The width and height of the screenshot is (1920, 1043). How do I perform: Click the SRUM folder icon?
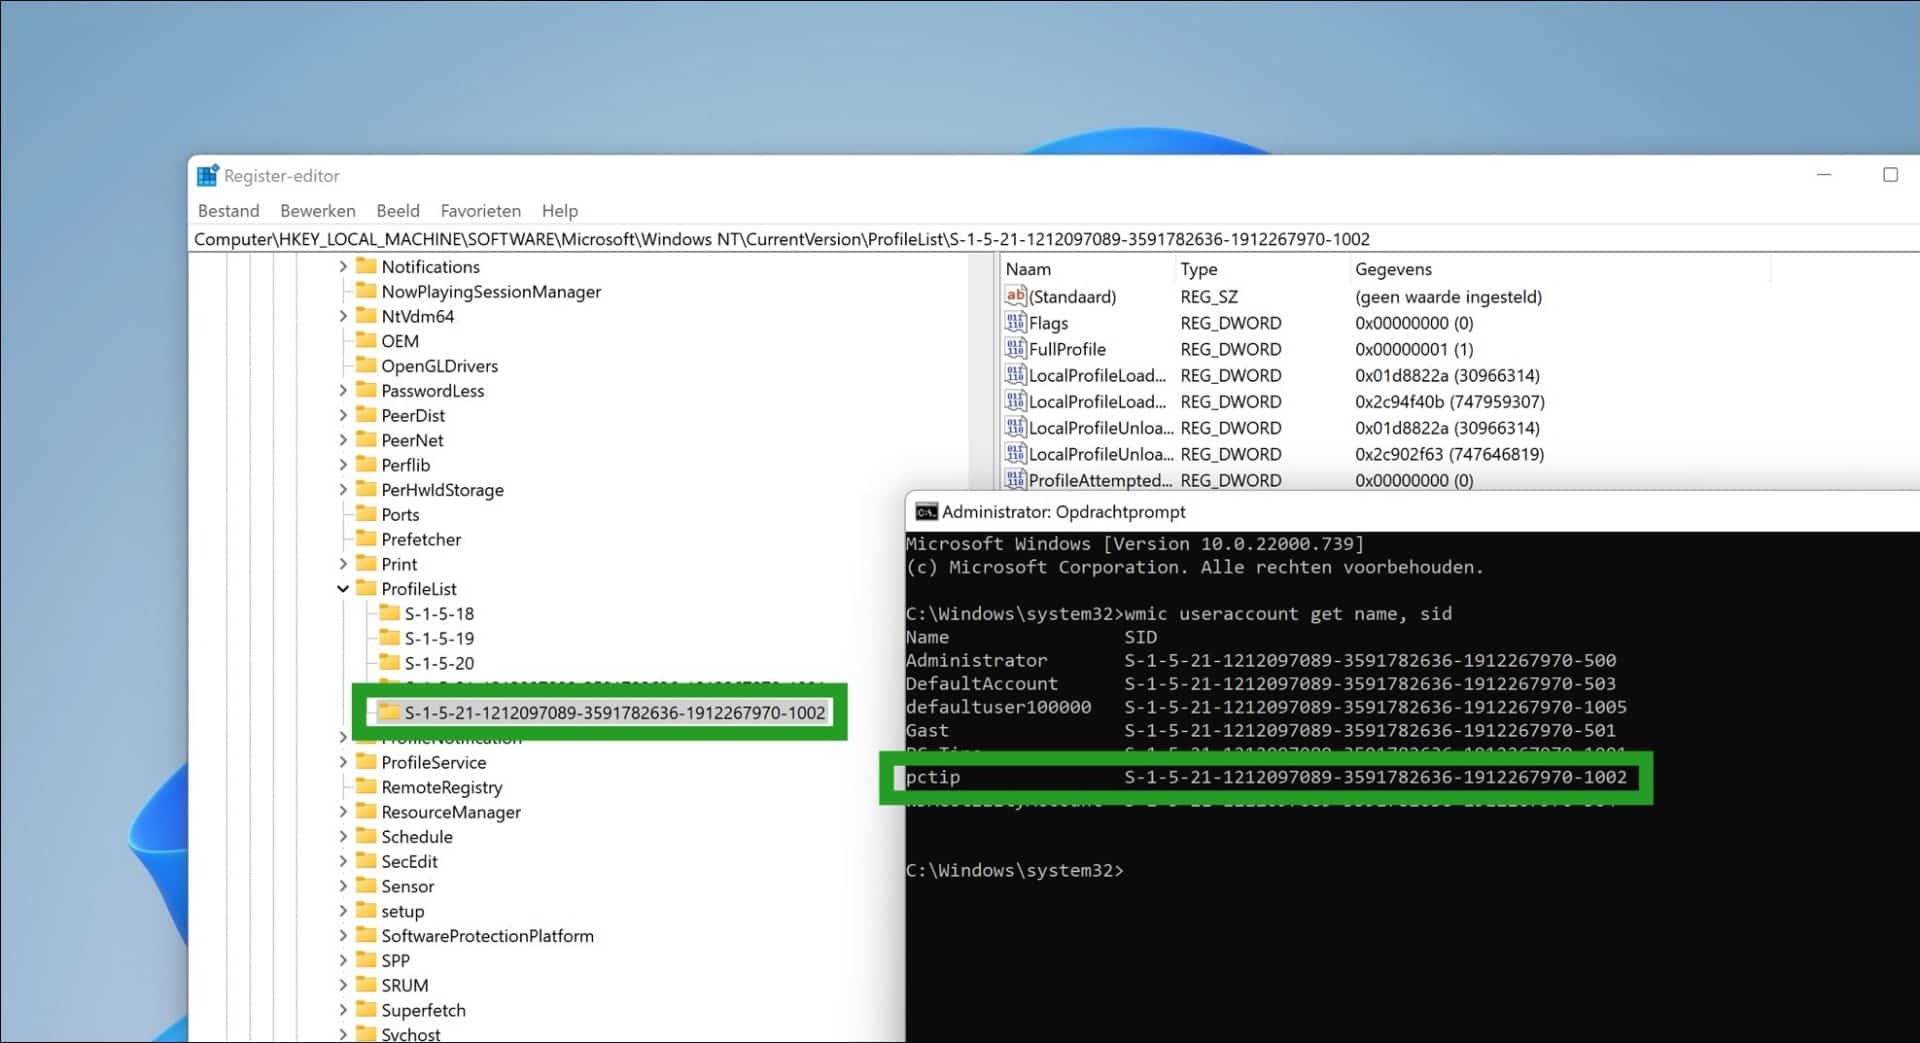tap(365, 984)
